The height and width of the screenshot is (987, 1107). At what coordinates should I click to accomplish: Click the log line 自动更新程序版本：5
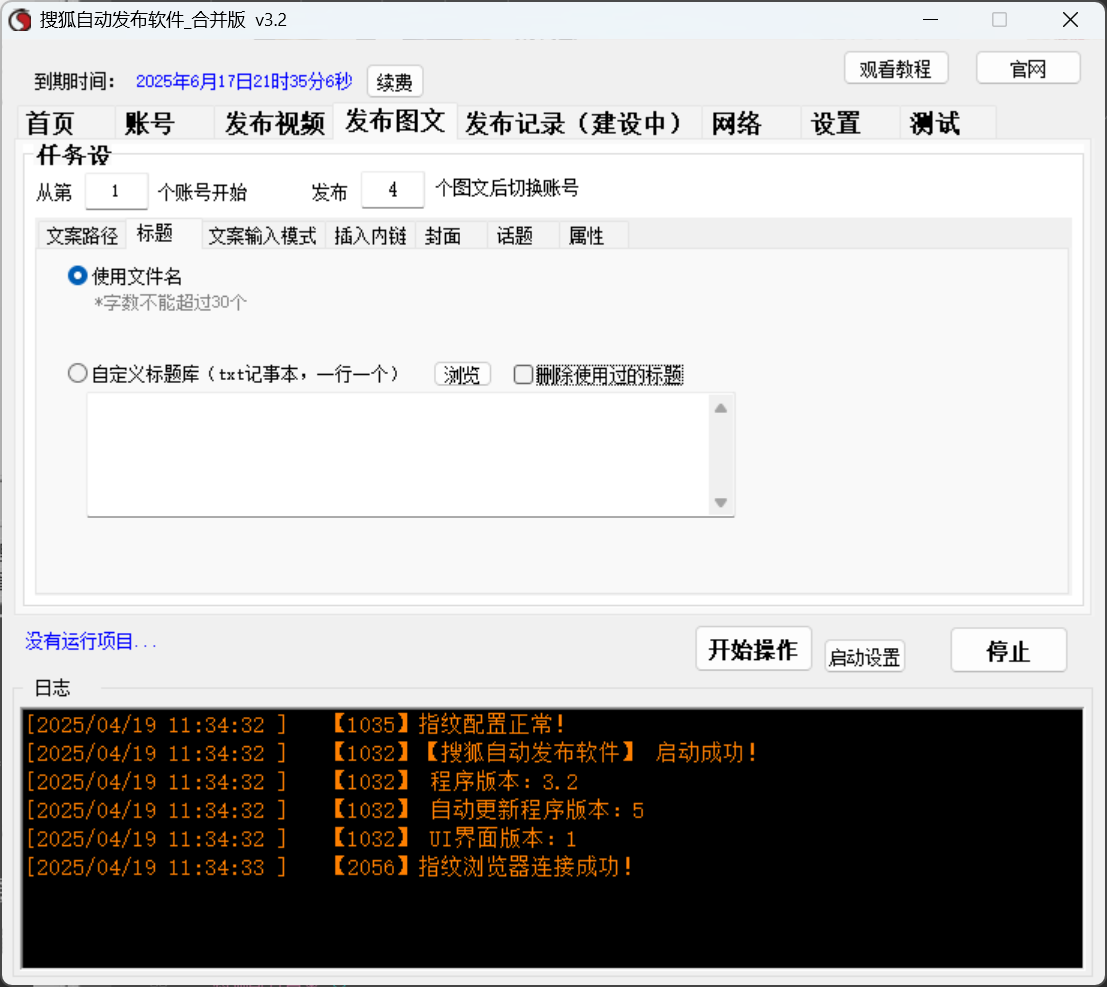537,810
